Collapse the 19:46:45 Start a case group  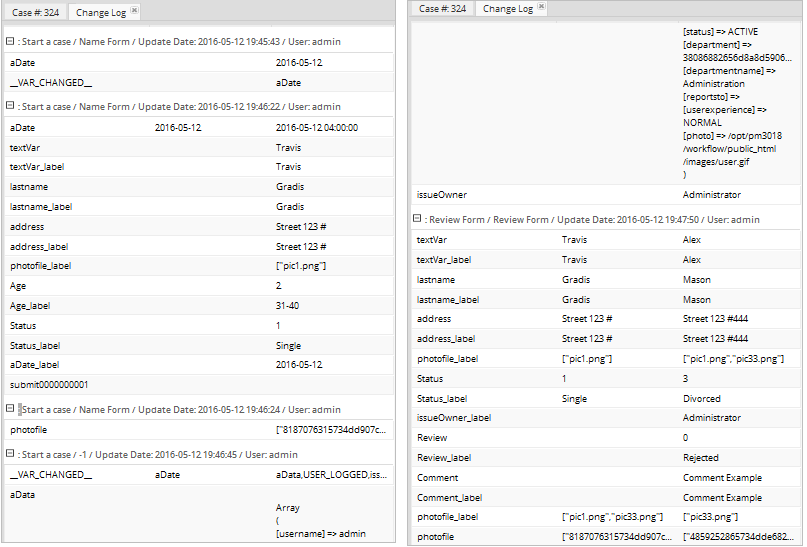pyautogui.click(x=10, y=454)
